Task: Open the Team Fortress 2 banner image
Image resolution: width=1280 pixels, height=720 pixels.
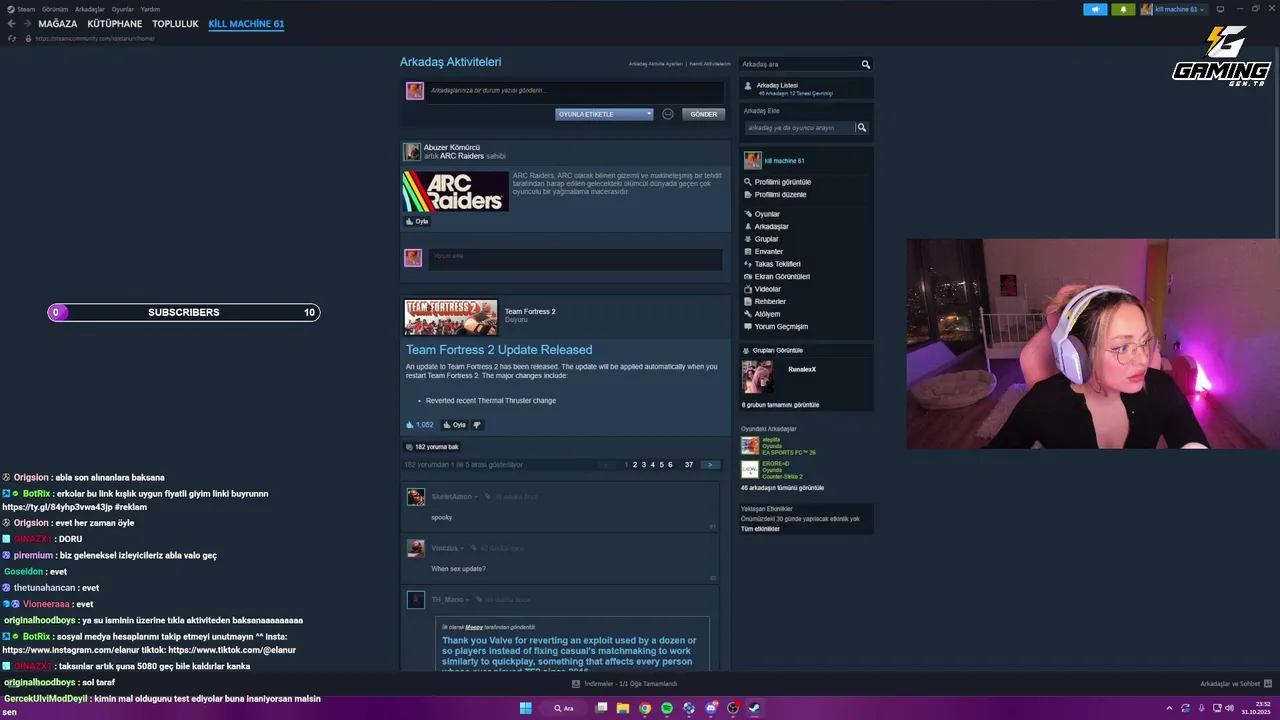Action: [x=450, y=317]
